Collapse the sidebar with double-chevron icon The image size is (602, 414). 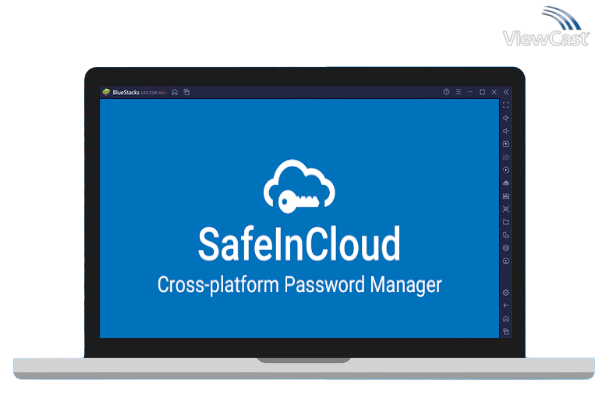coord(506,92)
